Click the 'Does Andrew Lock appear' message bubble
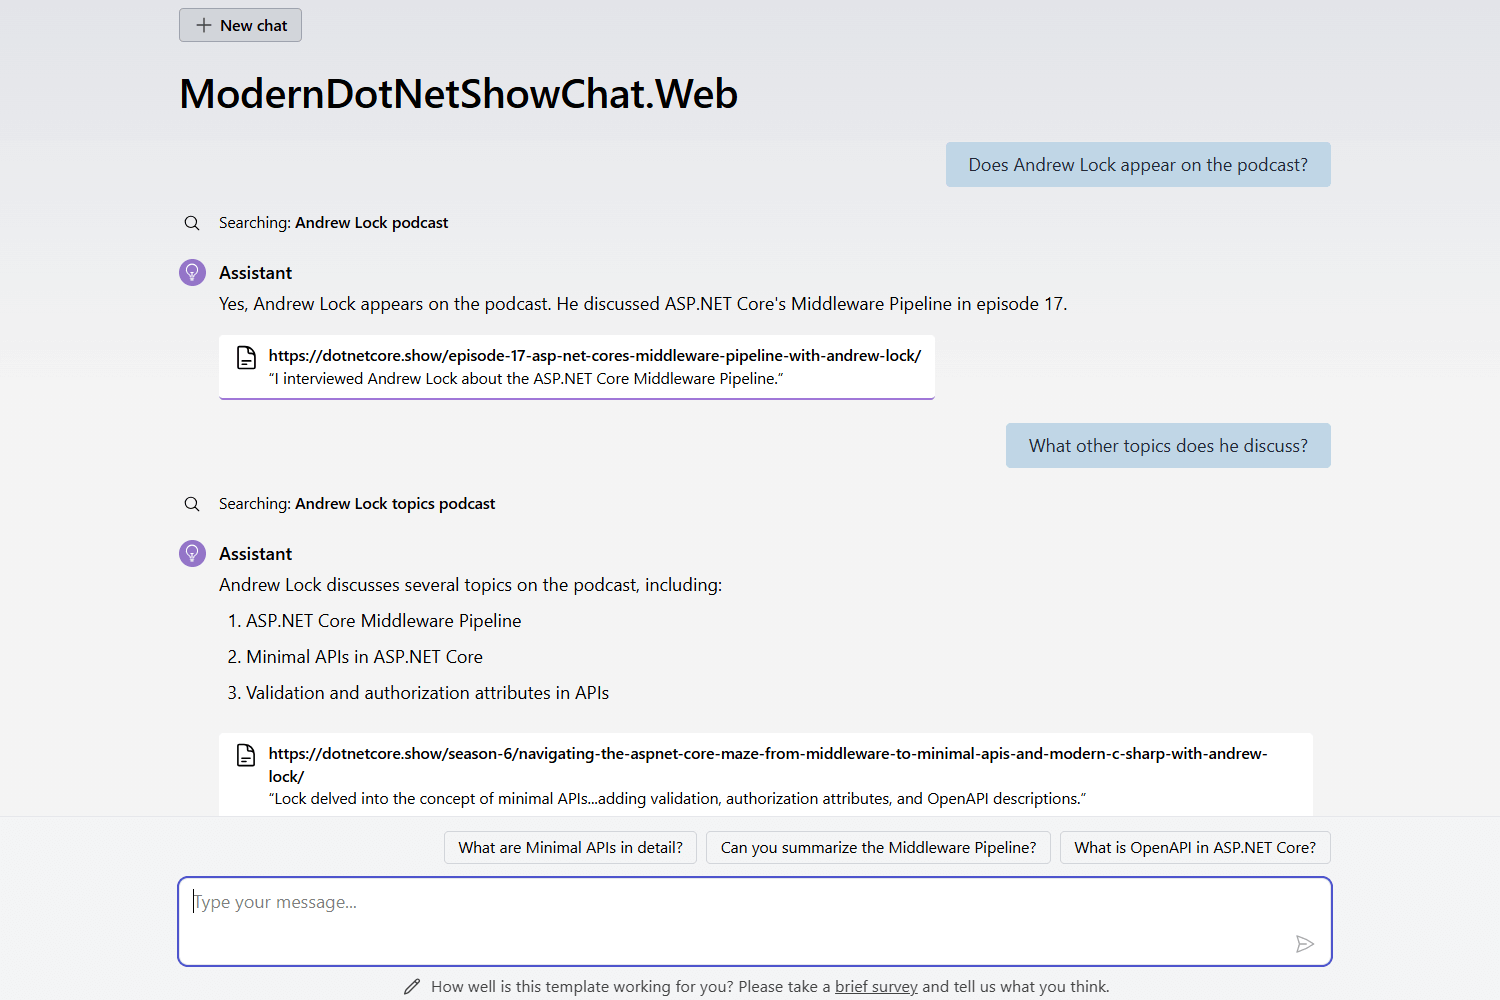Screen dimensions: 1500x1000 pyautogui.click(x=1138, y=164)
